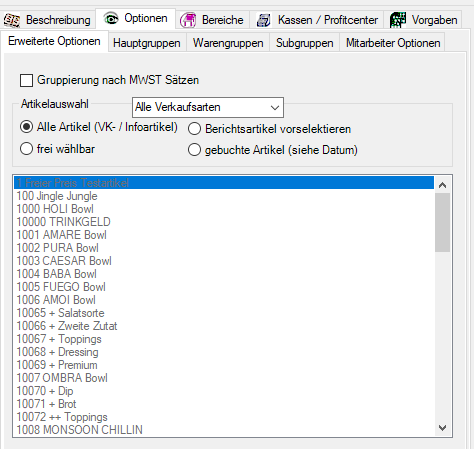Open the Mitarbeiter Optionen tab
Viewport: 474px width, 449px height.
[x=393, y=43]
